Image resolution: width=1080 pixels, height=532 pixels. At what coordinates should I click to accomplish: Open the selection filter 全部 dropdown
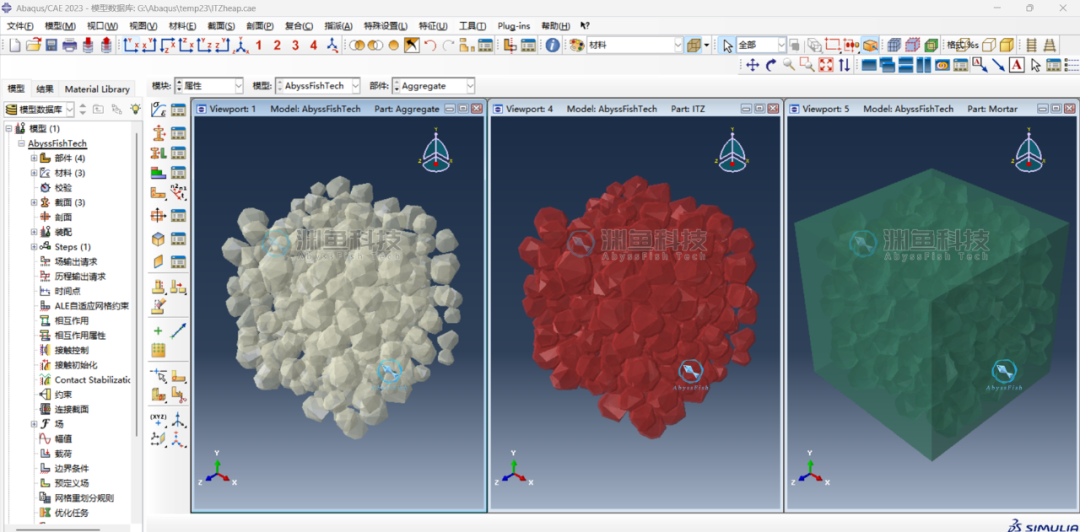761,45
